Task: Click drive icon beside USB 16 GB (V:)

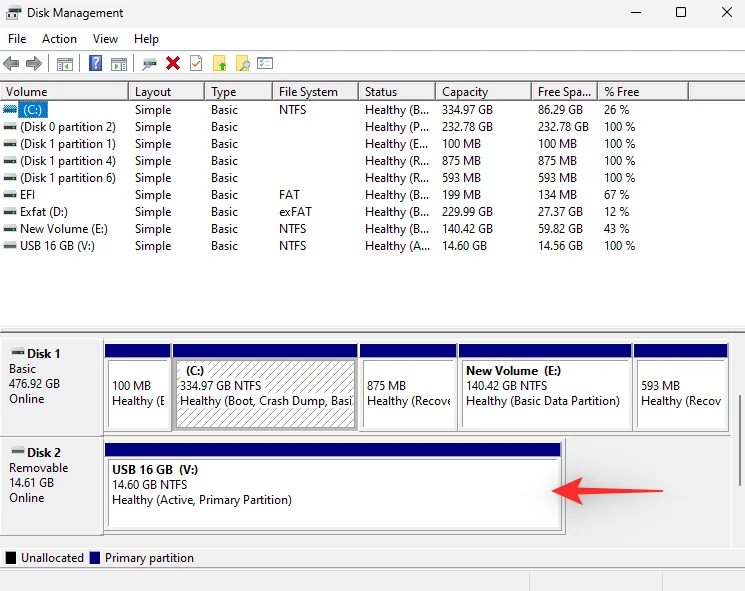Action: pos(10,246)
